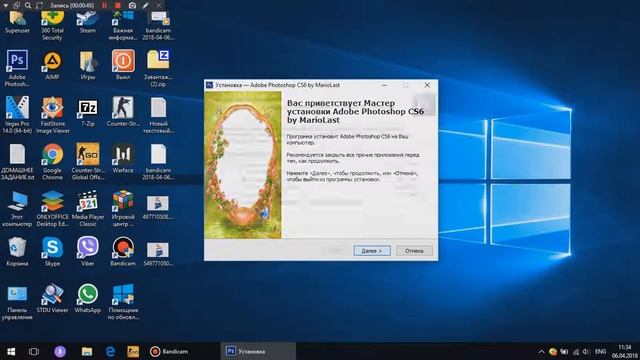Click the Отмена button in installer
Screen dimensions: 640x360
(414, 251)
